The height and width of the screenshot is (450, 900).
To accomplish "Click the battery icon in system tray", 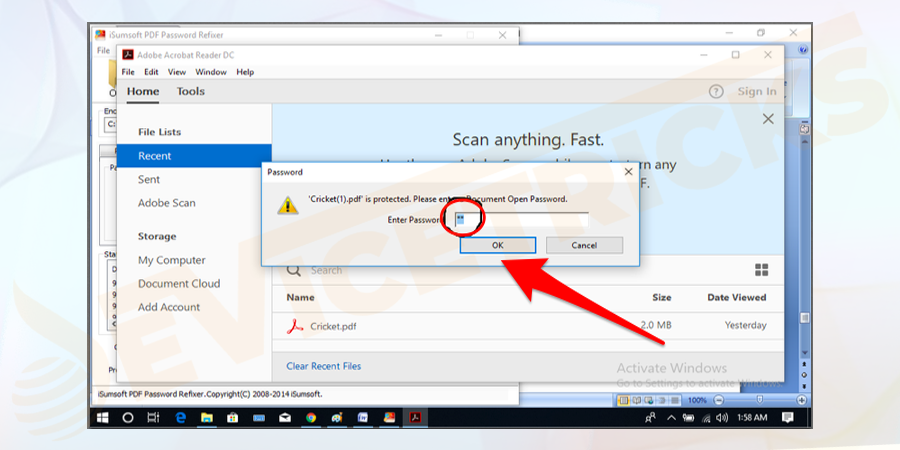I will click(689, 418).
